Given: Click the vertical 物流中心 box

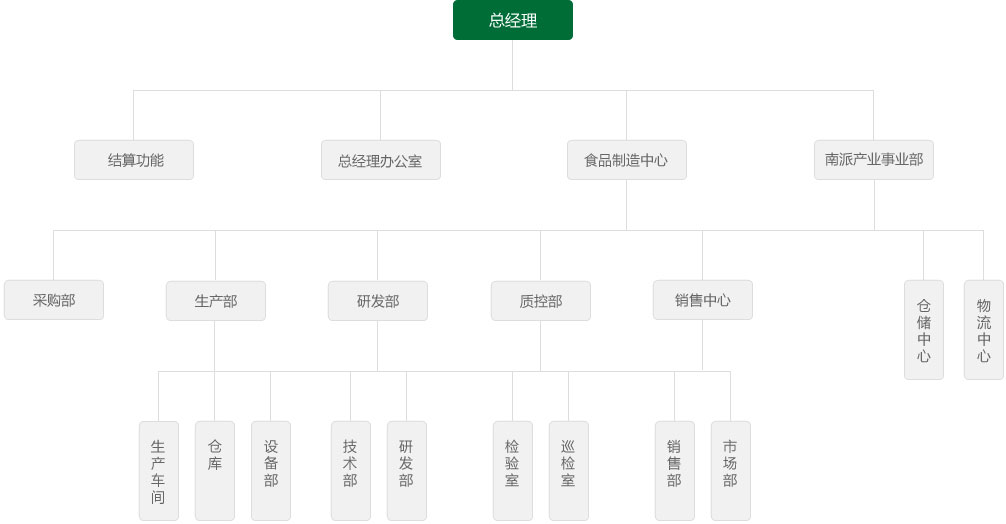Looking at the screenshot, I should (x=983, y=330).
